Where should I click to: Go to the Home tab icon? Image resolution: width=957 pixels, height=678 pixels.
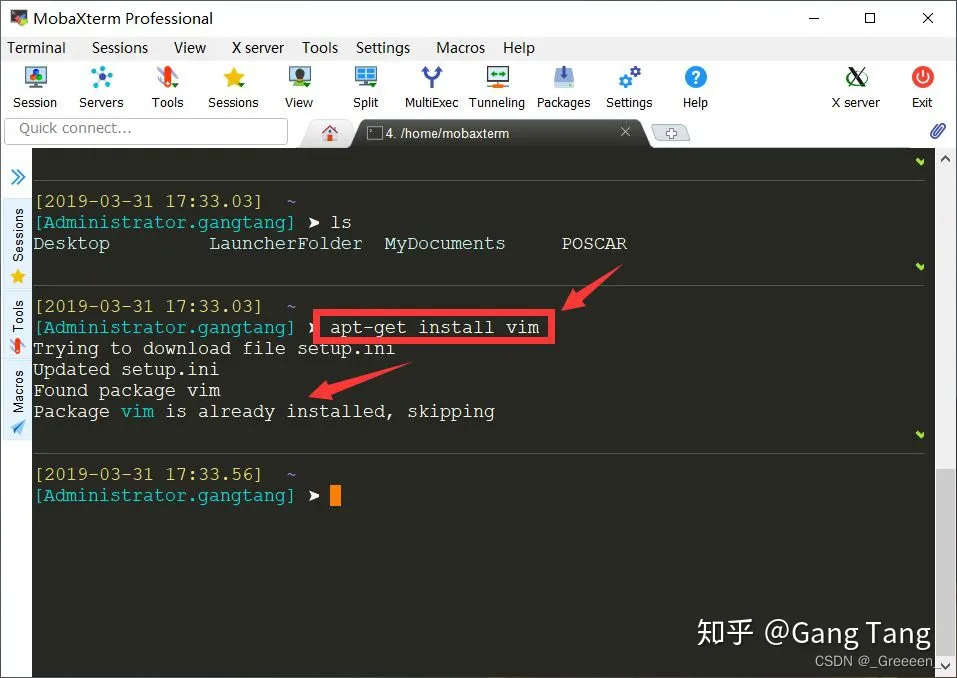click(x=330, y=133)
